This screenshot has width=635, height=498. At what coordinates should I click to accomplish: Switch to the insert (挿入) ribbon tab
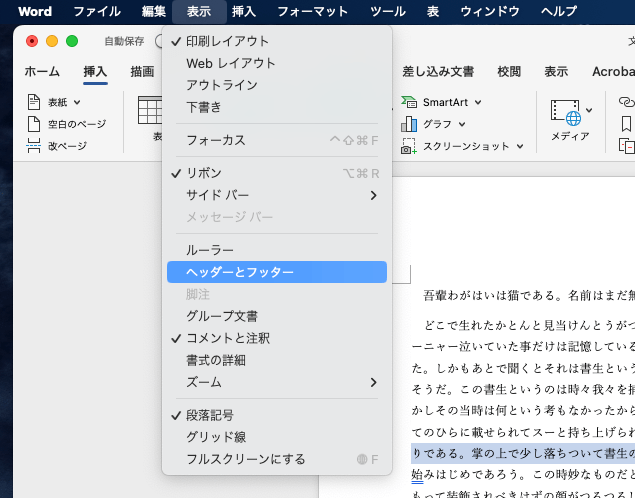[x=95, y=72]
